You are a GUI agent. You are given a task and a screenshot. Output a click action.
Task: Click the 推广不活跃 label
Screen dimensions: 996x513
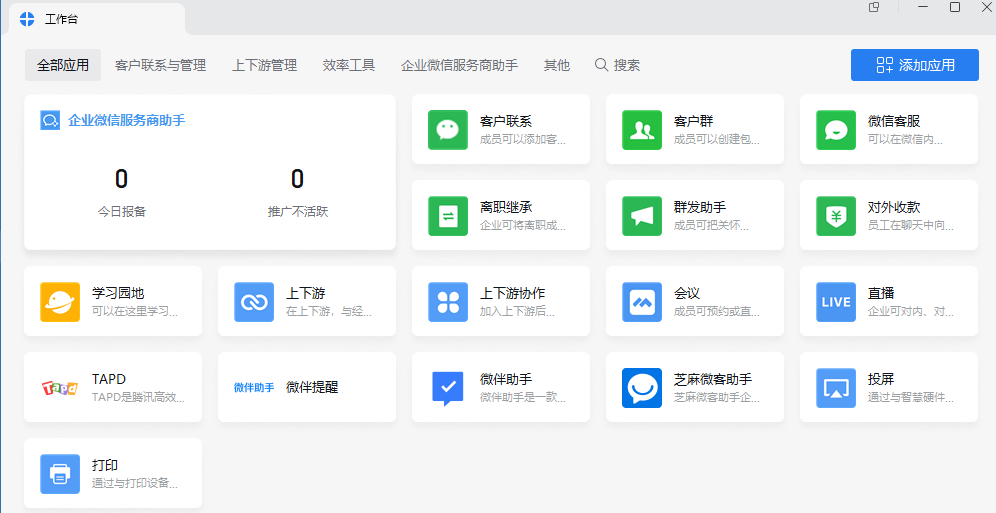click(x=298, y=211)
